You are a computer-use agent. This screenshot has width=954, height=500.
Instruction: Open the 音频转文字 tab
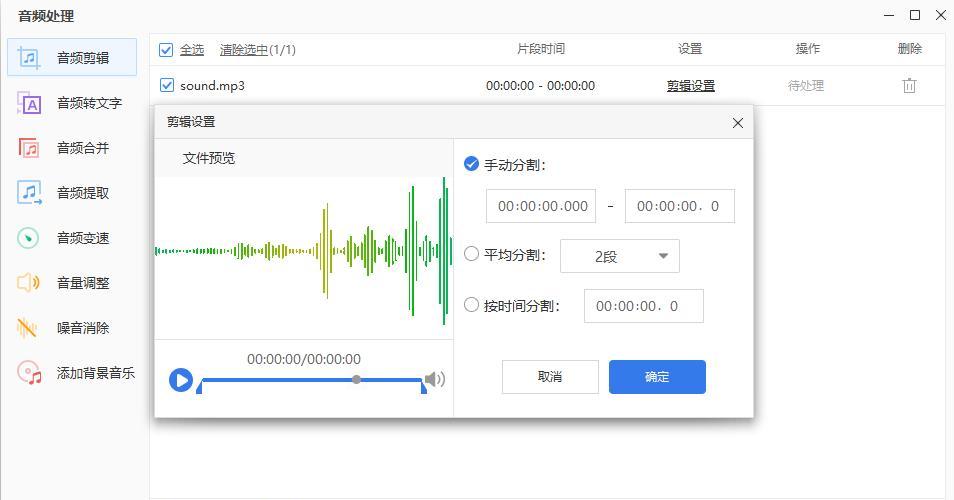tap(72, 103)
